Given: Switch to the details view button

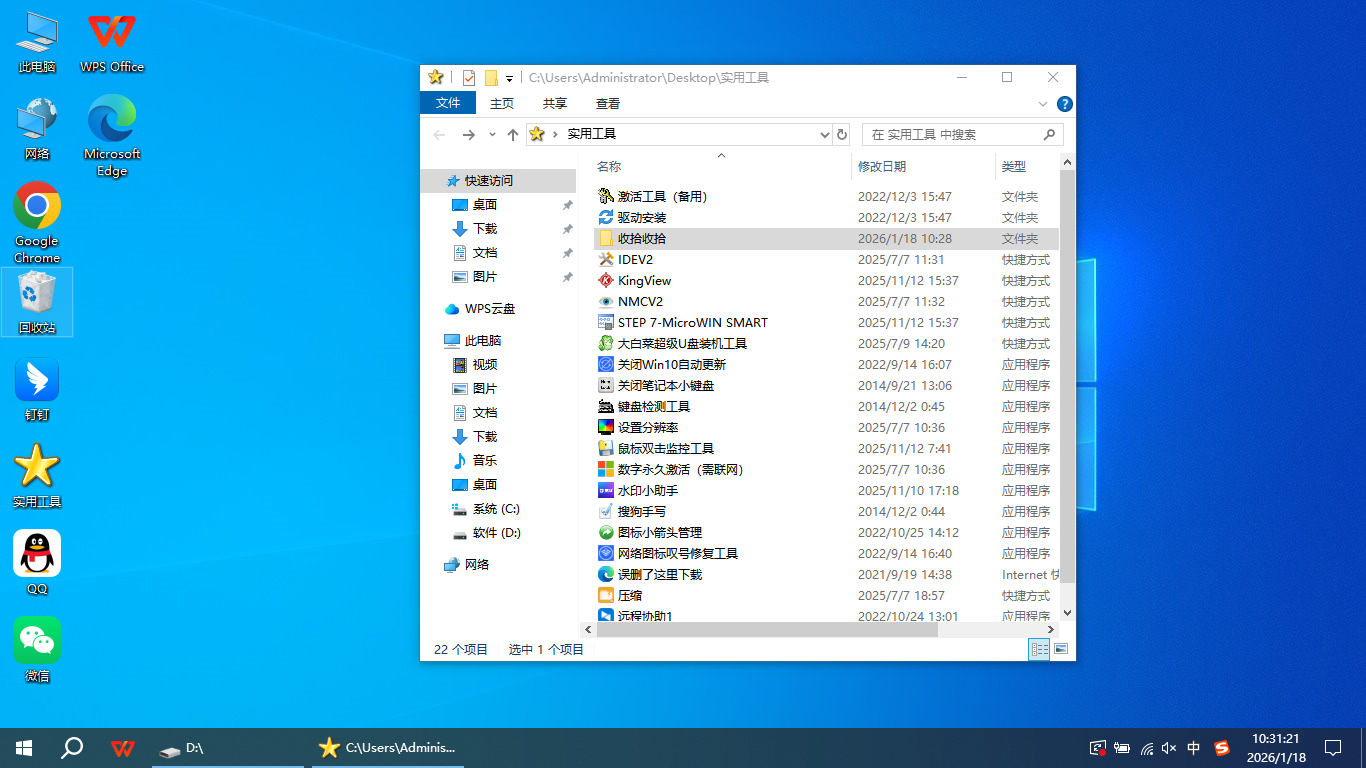Looking at the screenshot, I should (x=1040, y=649).
